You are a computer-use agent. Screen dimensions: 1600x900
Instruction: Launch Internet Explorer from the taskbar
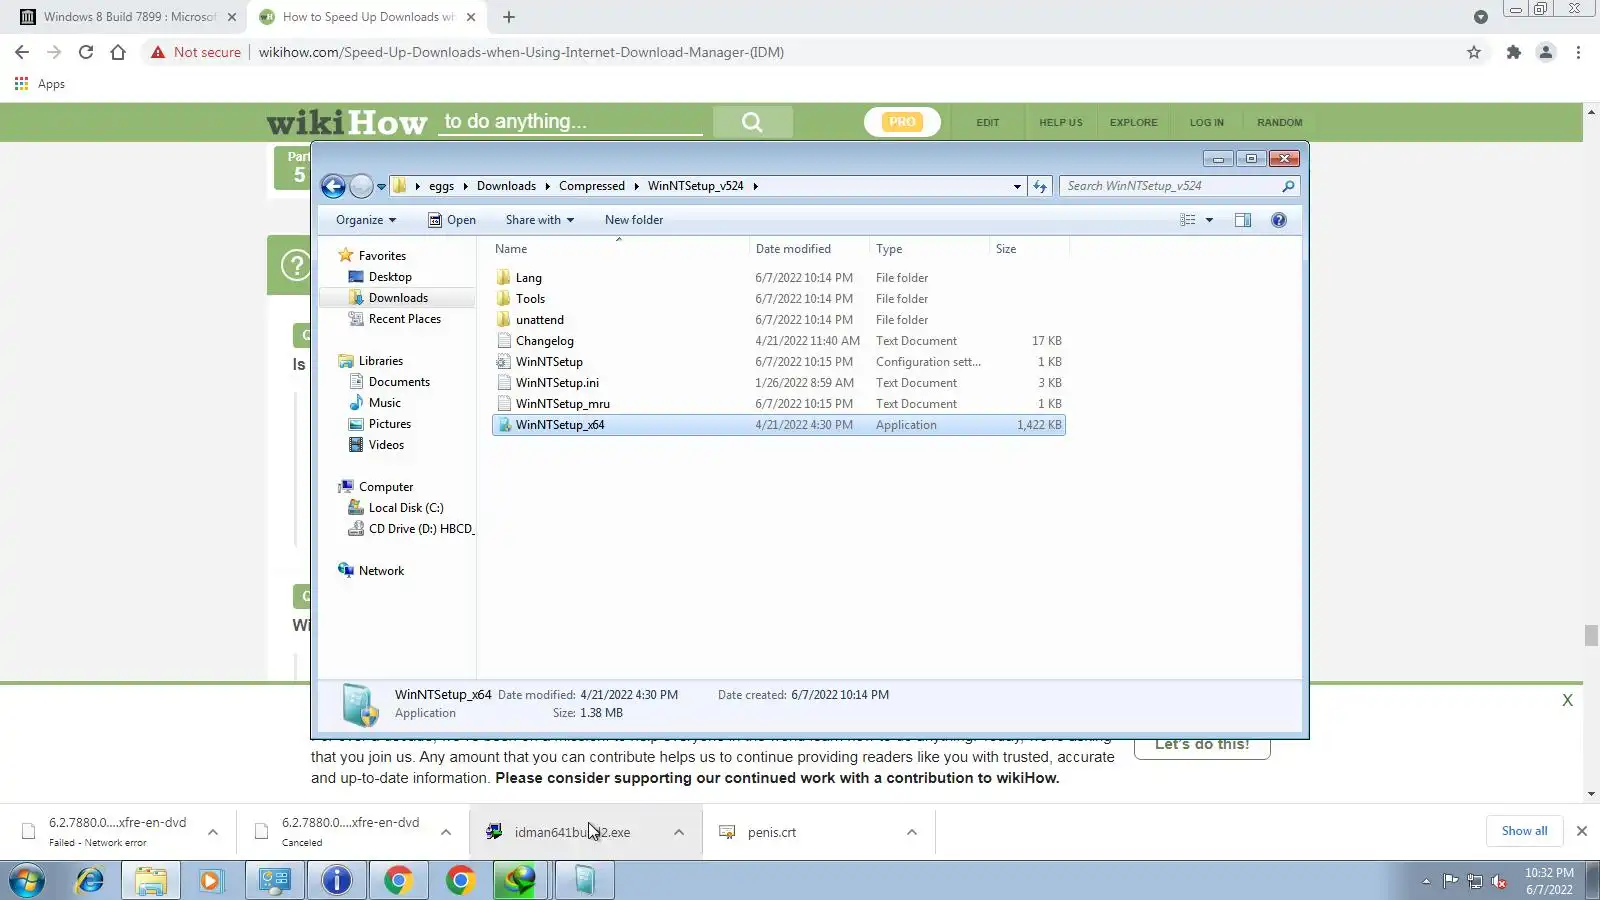coord(89,880)
